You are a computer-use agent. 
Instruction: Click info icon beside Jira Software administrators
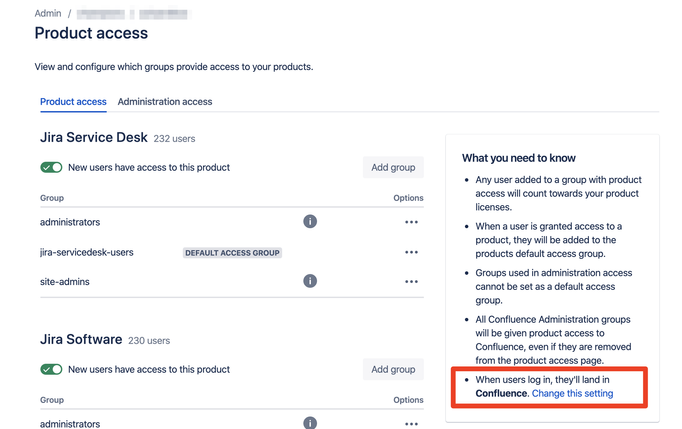pos(310,423)
